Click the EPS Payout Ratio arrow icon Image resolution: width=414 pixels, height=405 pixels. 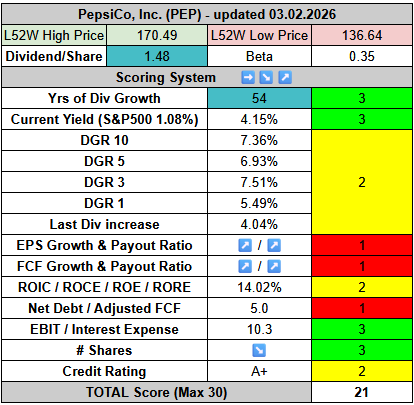coord(274,246)
